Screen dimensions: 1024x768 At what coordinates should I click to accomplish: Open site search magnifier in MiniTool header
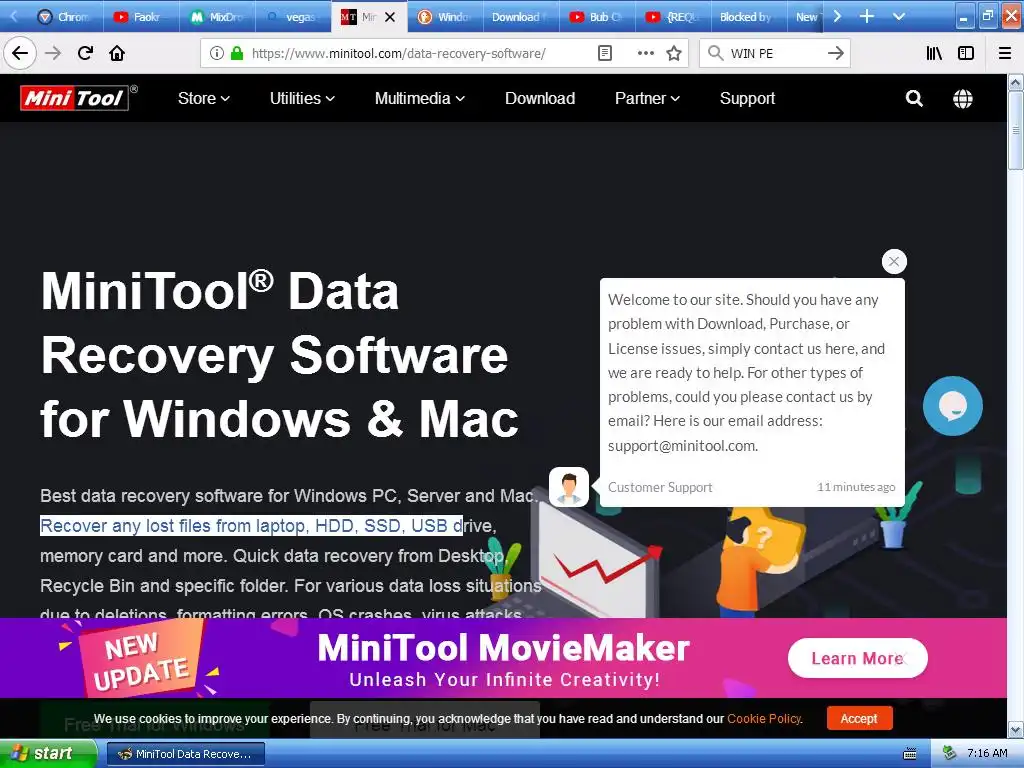[x=914, y=99]
